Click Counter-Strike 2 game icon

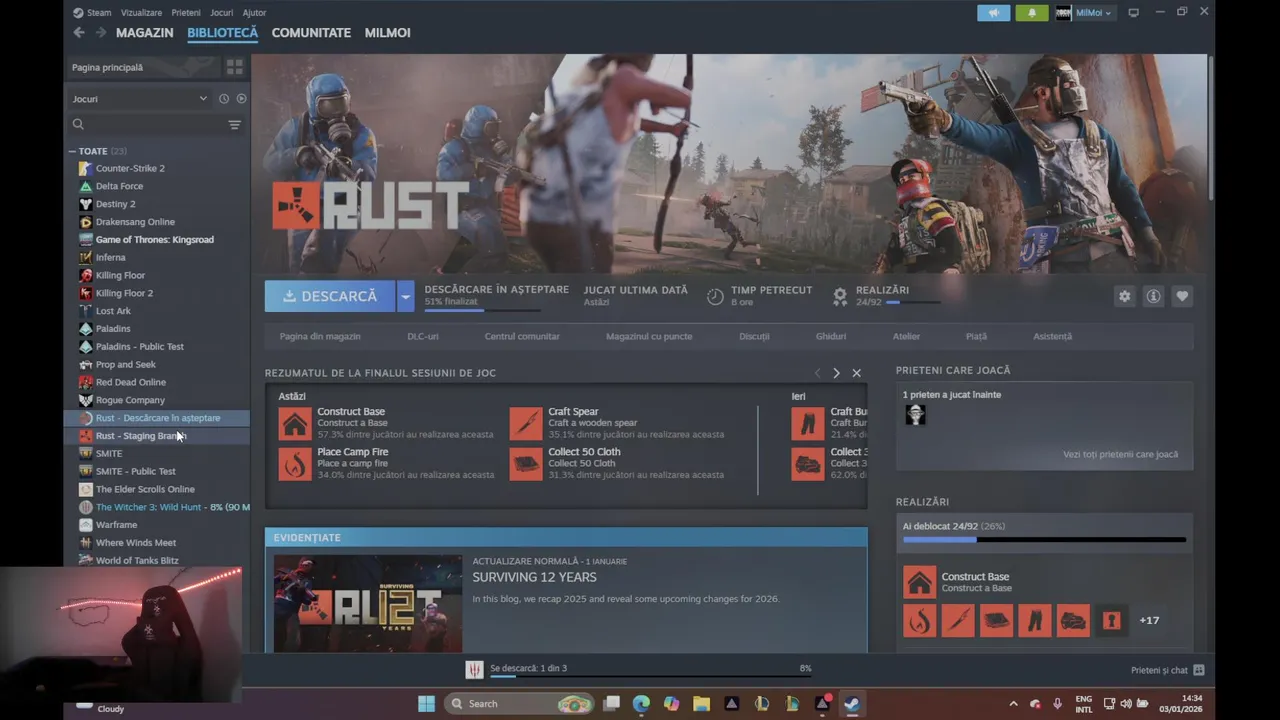[x=86, y=168]
